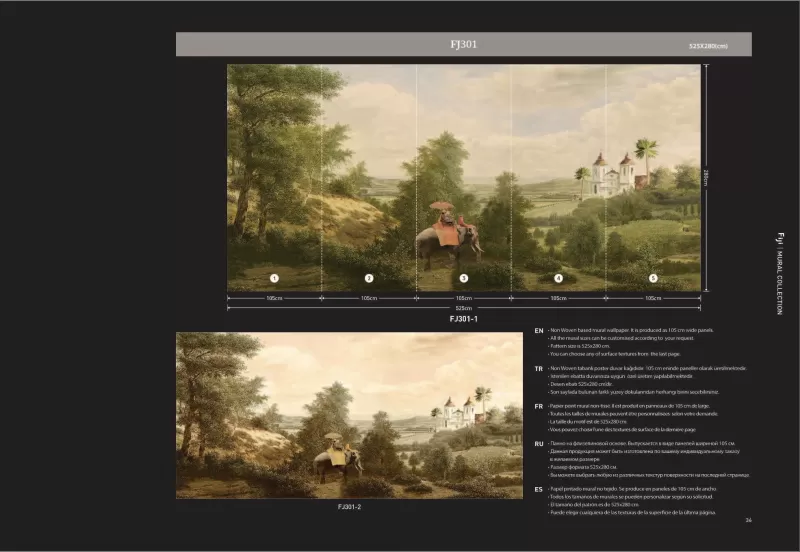This screenshot has width=800, height=552.
Task: Click the panel number 4 circle marker
Action: click(x=559, y=278)
